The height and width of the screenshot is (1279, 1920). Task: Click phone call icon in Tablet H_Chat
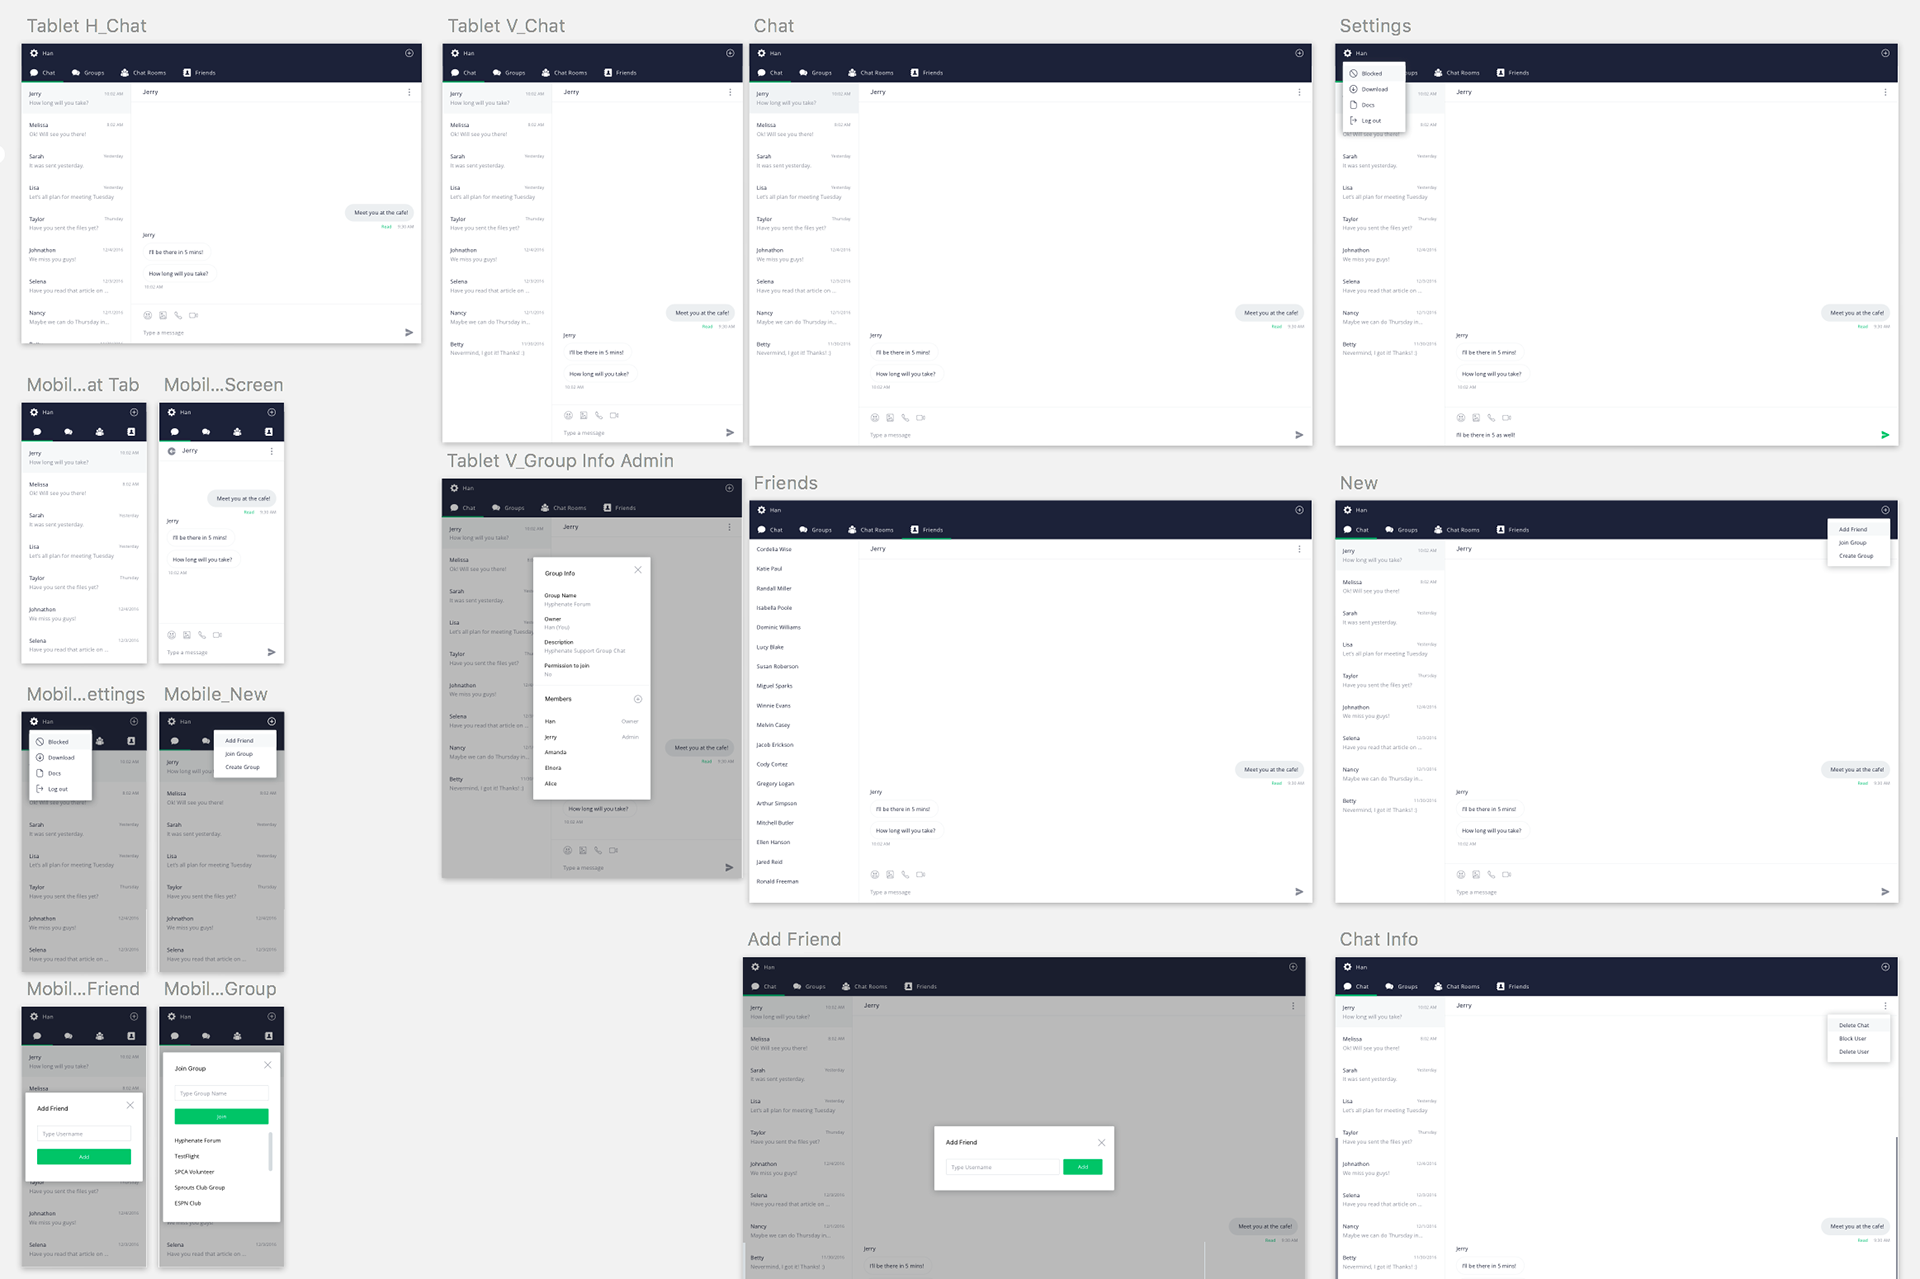178,315
